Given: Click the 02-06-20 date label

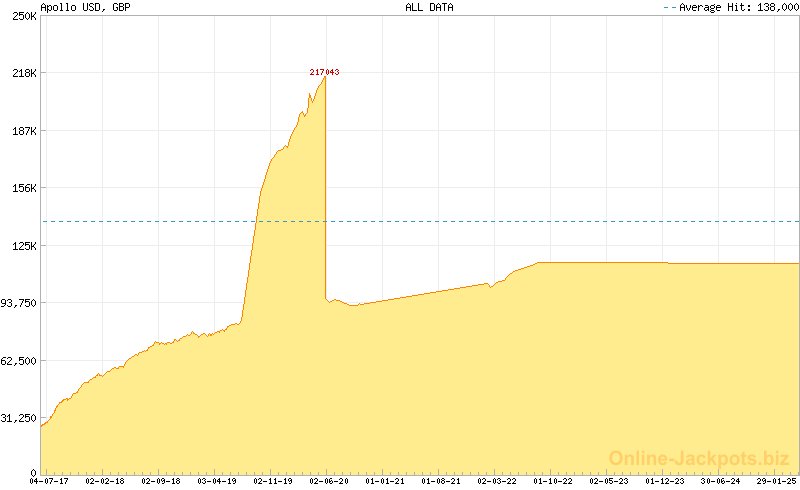Looking at the screenshot, I should pyautogui.click(x=329, y=481).
